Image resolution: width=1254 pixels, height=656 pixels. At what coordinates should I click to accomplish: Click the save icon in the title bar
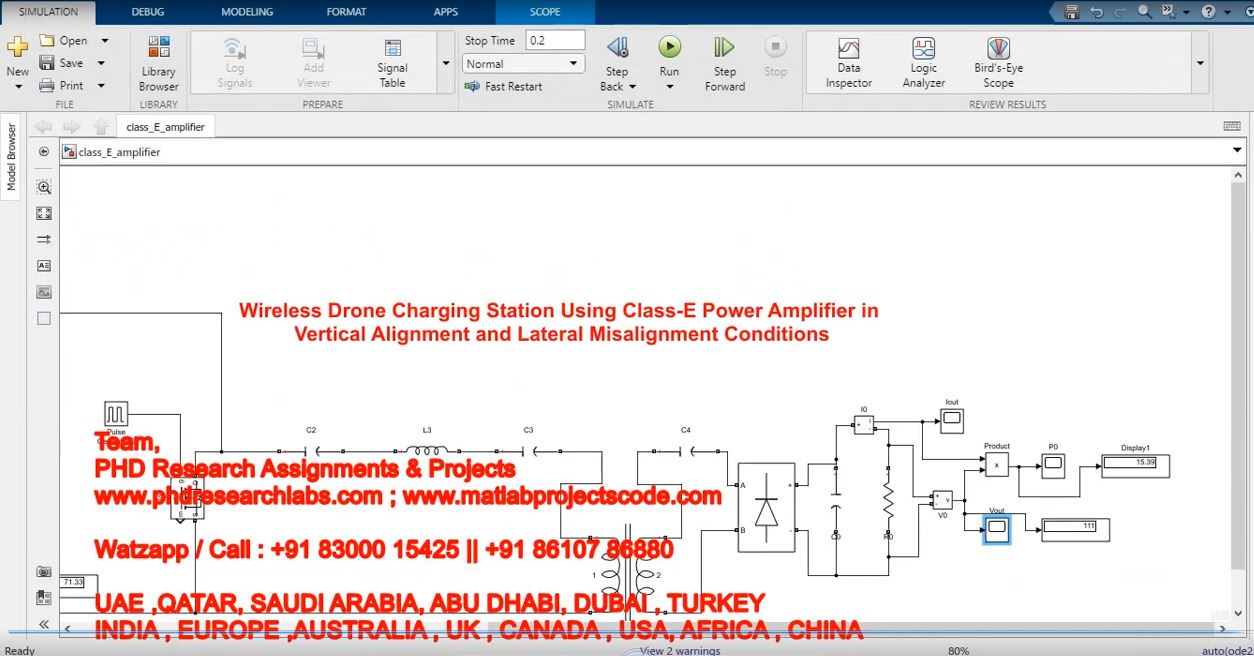[1071, 12]
